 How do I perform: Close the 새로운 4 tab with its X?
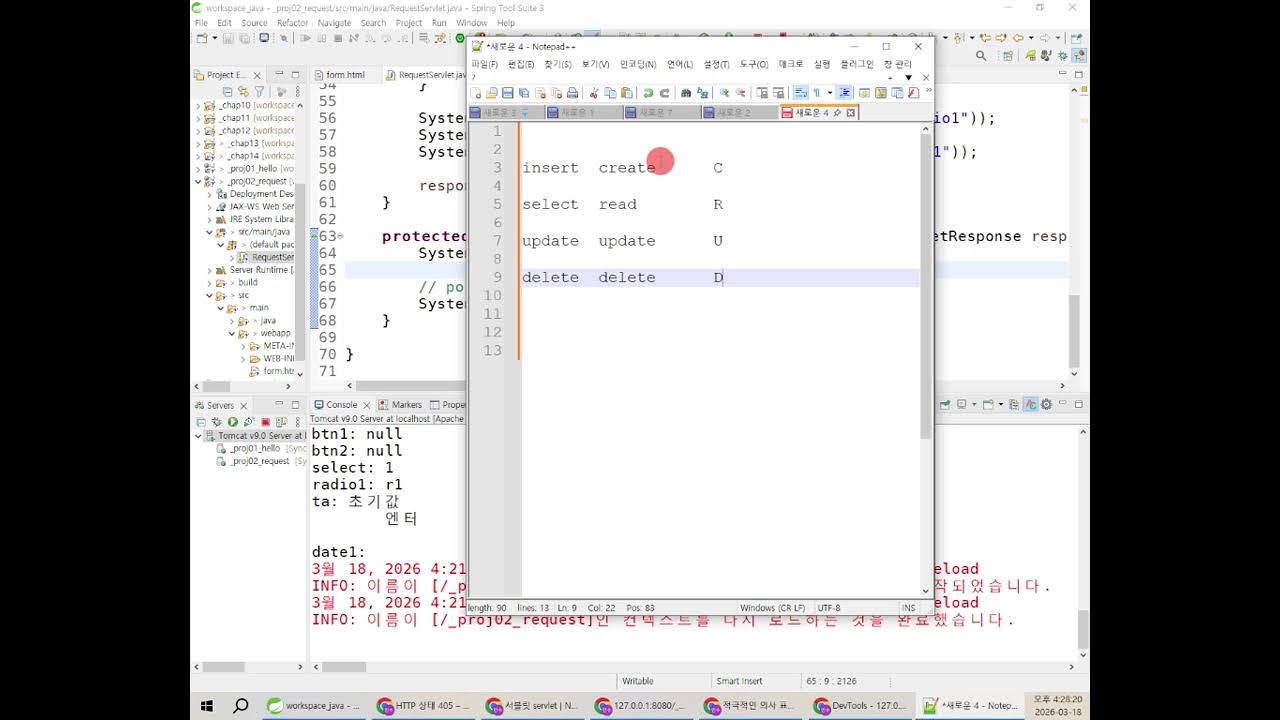point(851,113)
